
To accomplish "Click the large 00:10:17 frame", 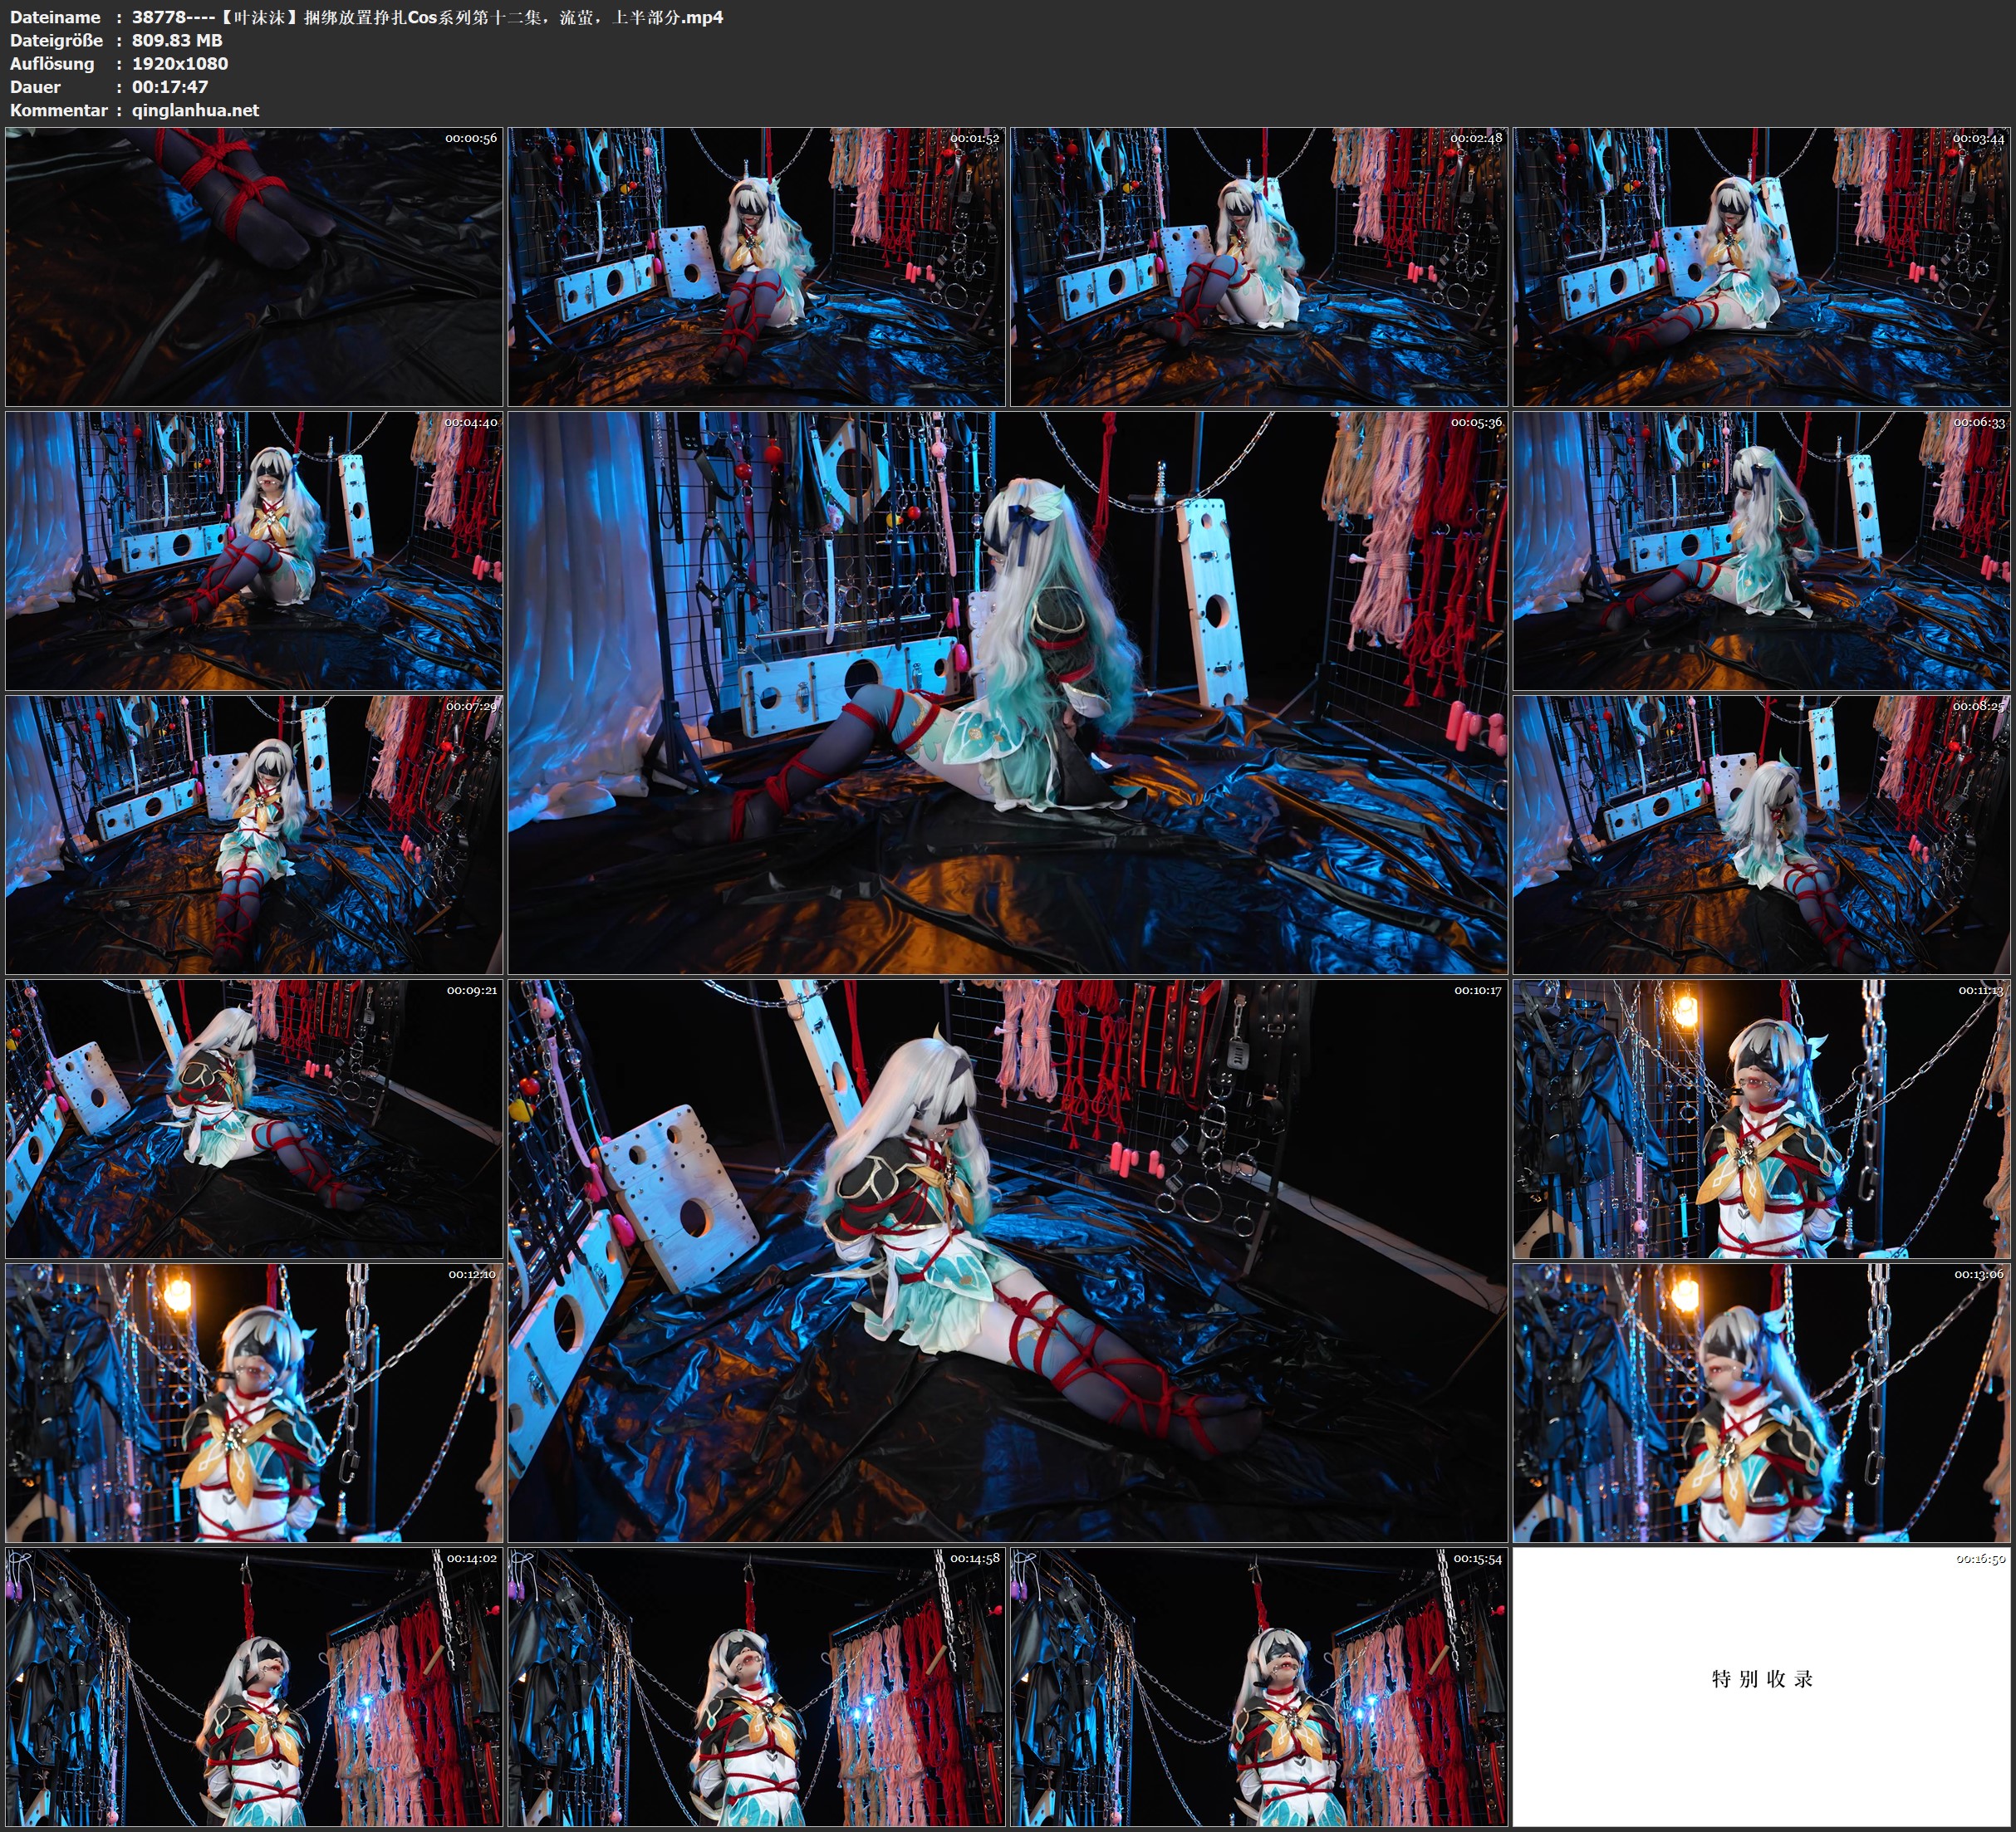I will pyautogui.click(x=1007, y=1260).
